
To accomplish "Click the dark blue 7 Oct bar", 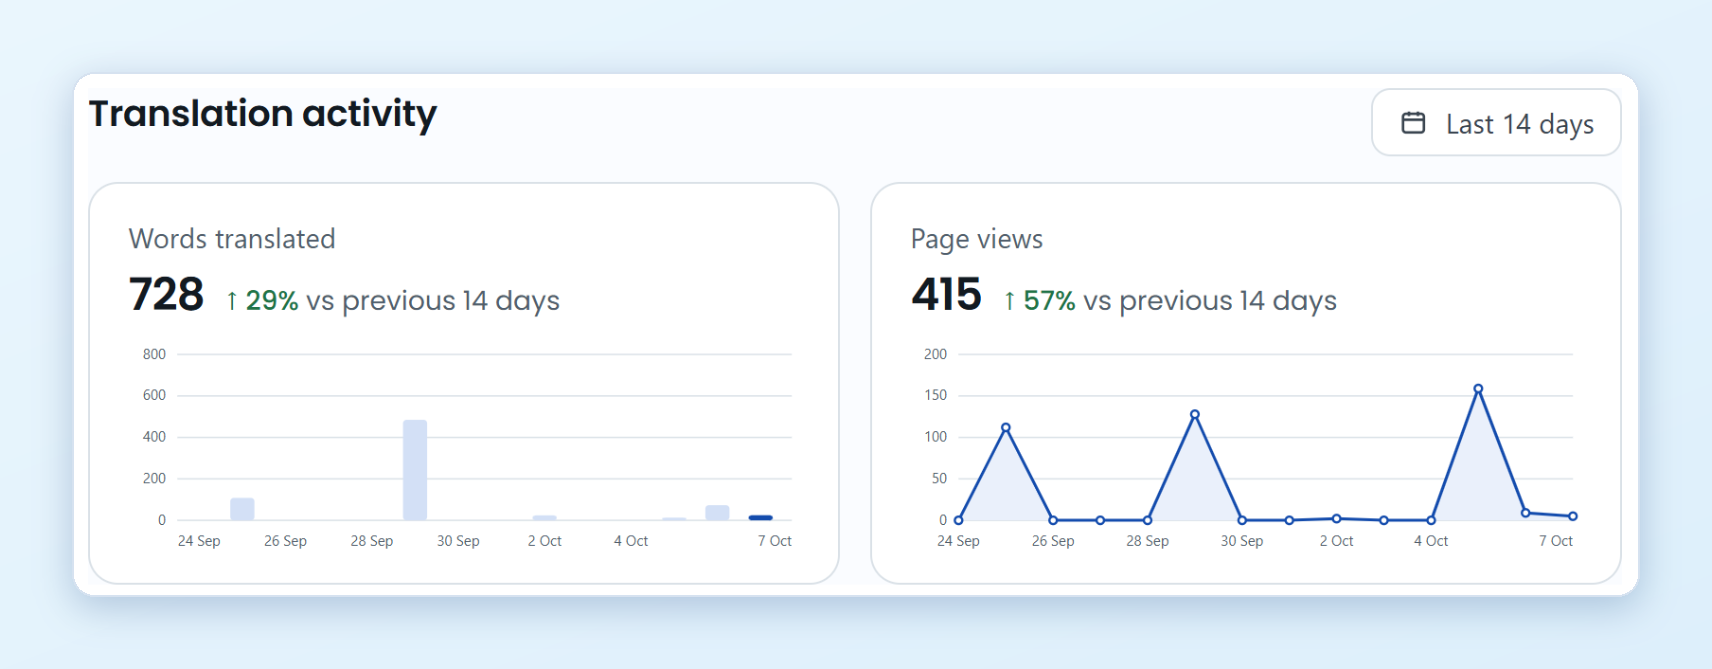I will [x=761, y=517].
